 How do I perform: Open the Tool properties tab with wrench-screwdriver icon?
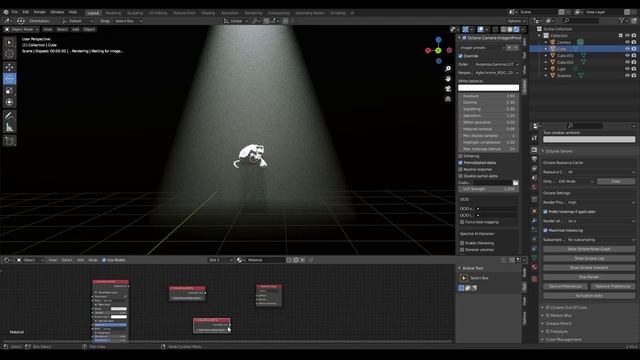[534, 138]
